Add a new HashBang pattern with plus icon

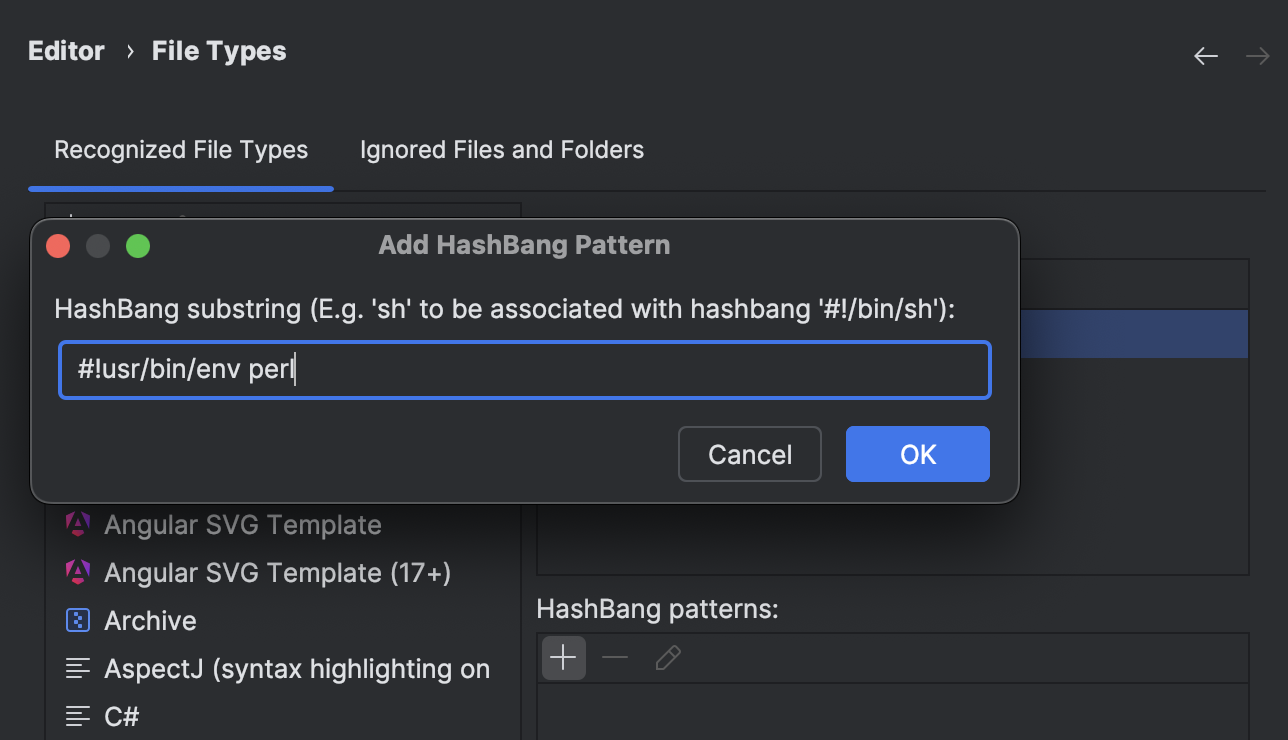coord(563,657)
